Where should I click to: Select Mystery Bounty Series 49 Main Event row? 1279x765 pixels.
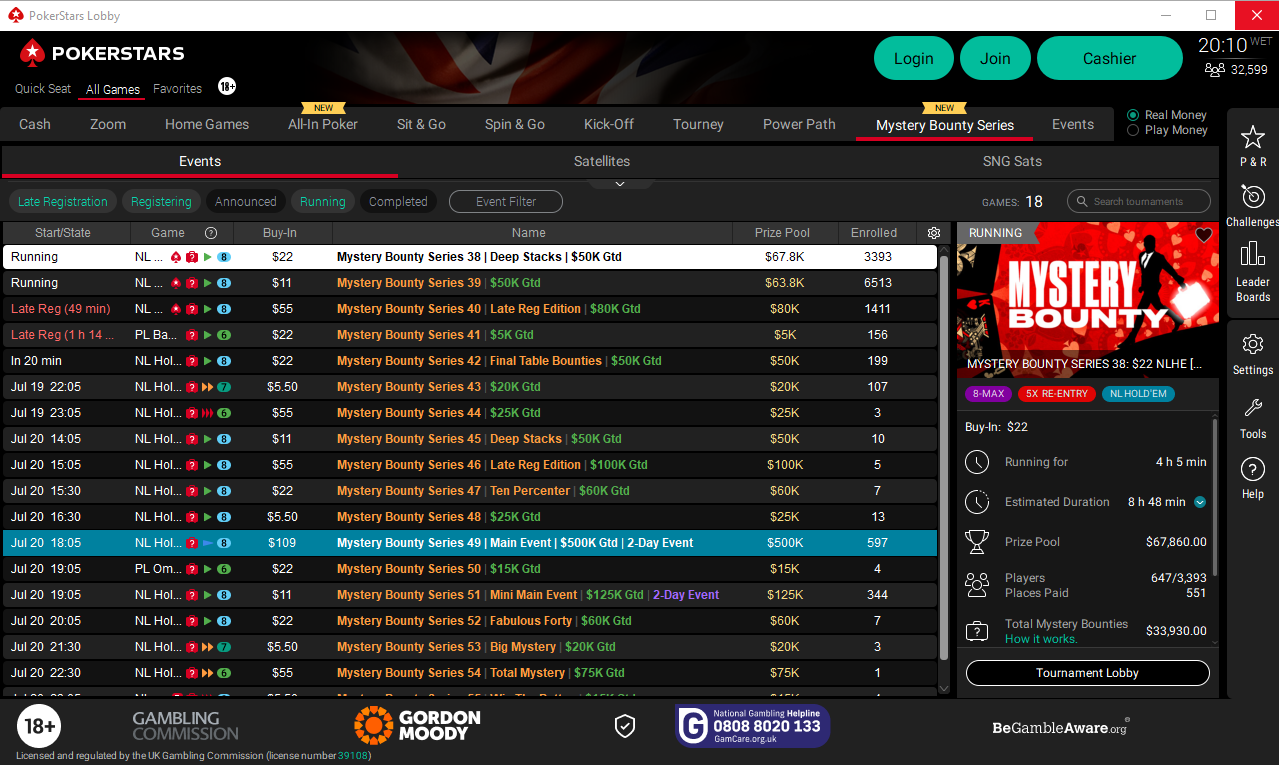click(470, 543)
